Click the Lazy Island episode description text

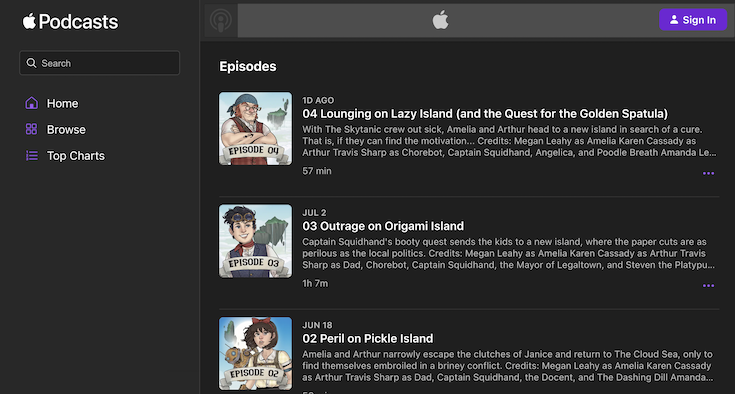(x=509, y=141)
